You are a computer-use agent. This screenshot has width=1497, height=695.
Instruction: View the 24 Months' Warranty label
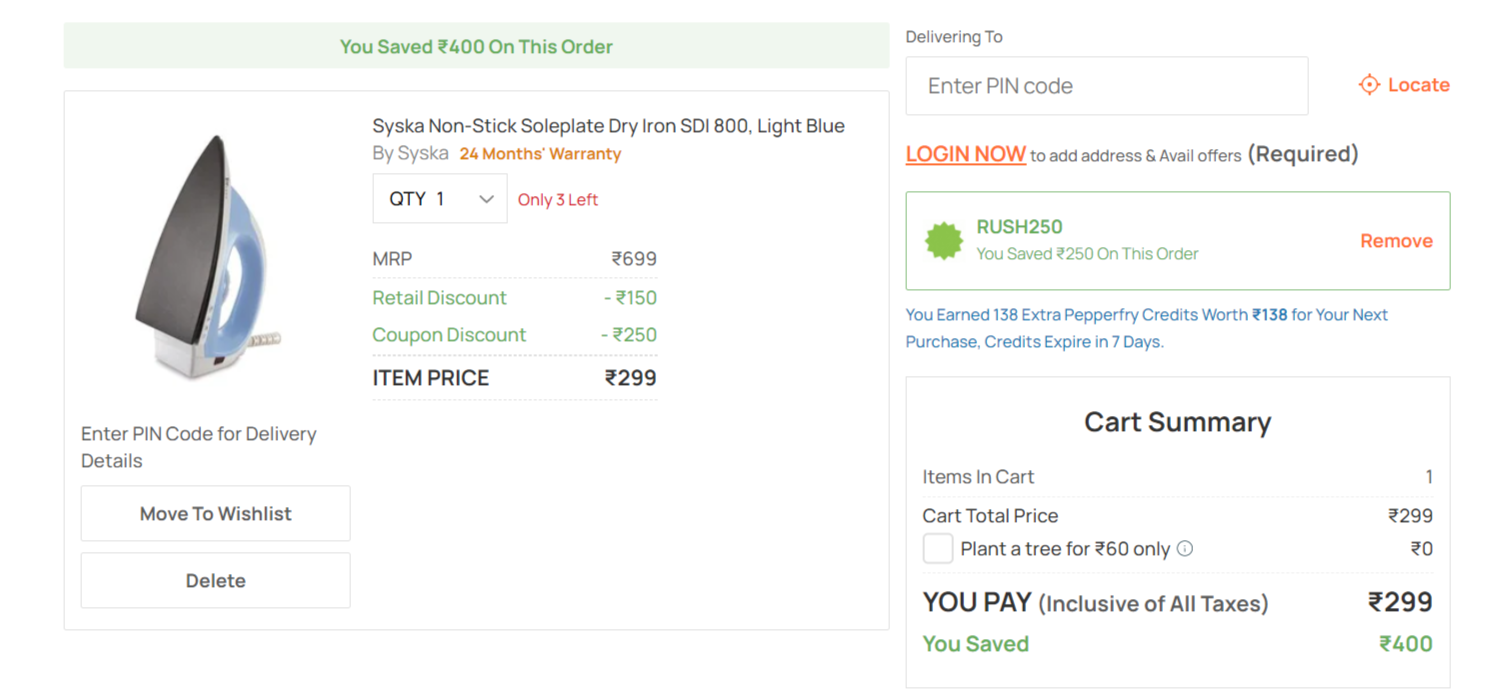(x=540, y=154)
